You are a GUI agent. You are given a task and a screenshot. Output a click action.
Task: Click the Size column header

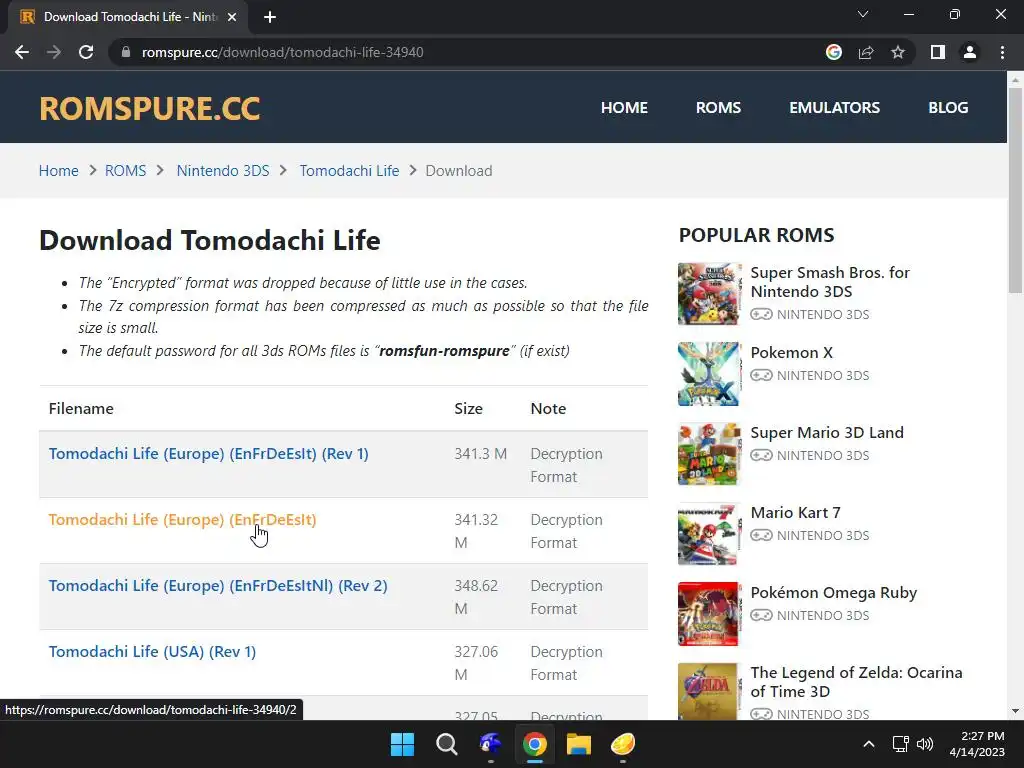tap(468, 409)
